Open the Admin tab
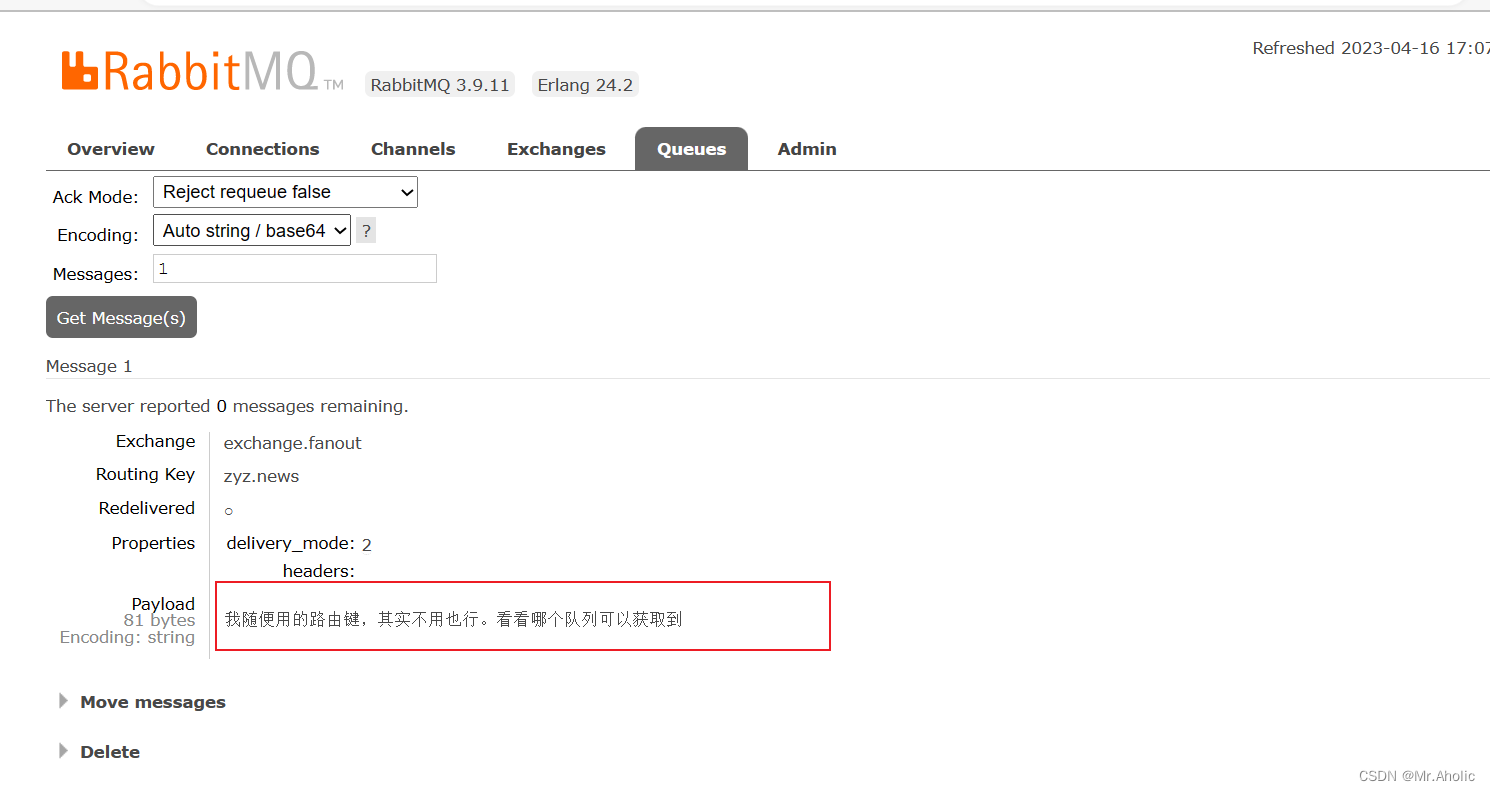The height and width of the screenshot is (791, 1490). click(x=807, y=149)
